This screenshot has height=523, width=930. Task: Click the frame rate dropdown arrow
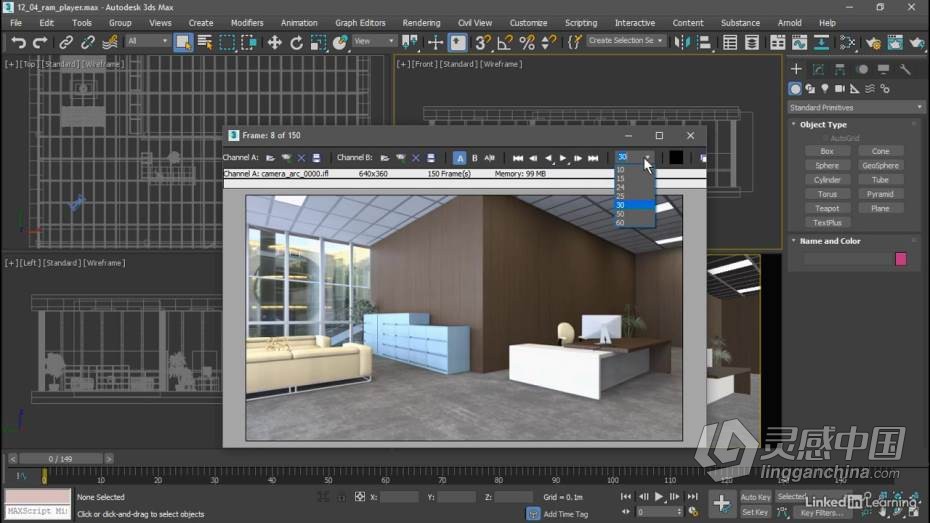point(648,157)
